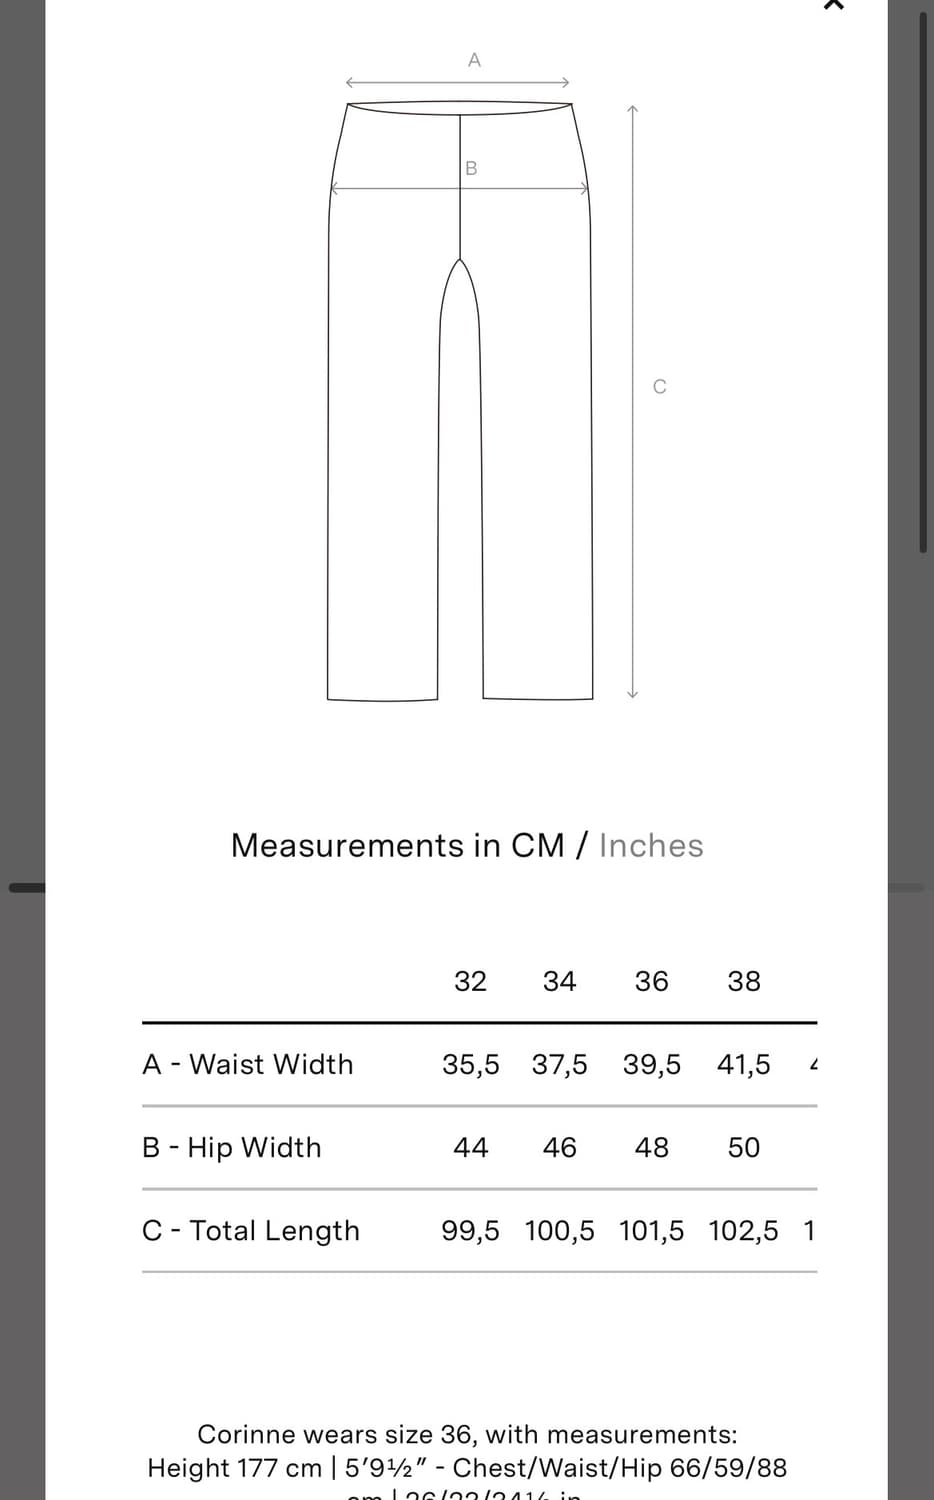The width and height of the screenshot is (934, 1500).
Task: Click the Corinne wears size 36 text
Action: coord(467,1435)
